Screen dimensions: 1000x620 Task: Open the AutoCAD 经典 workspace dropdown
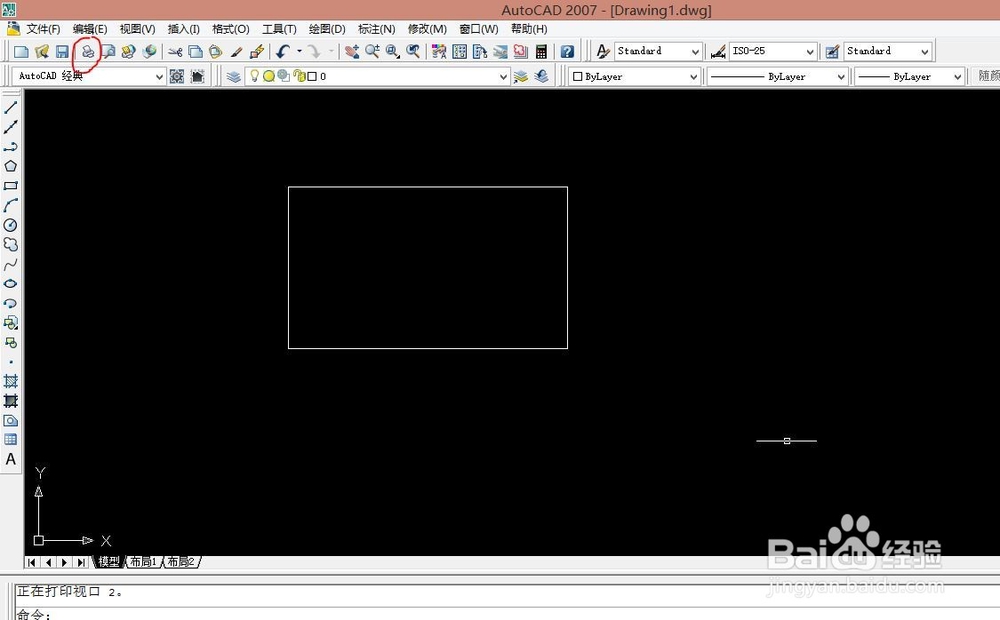(159, 77)
